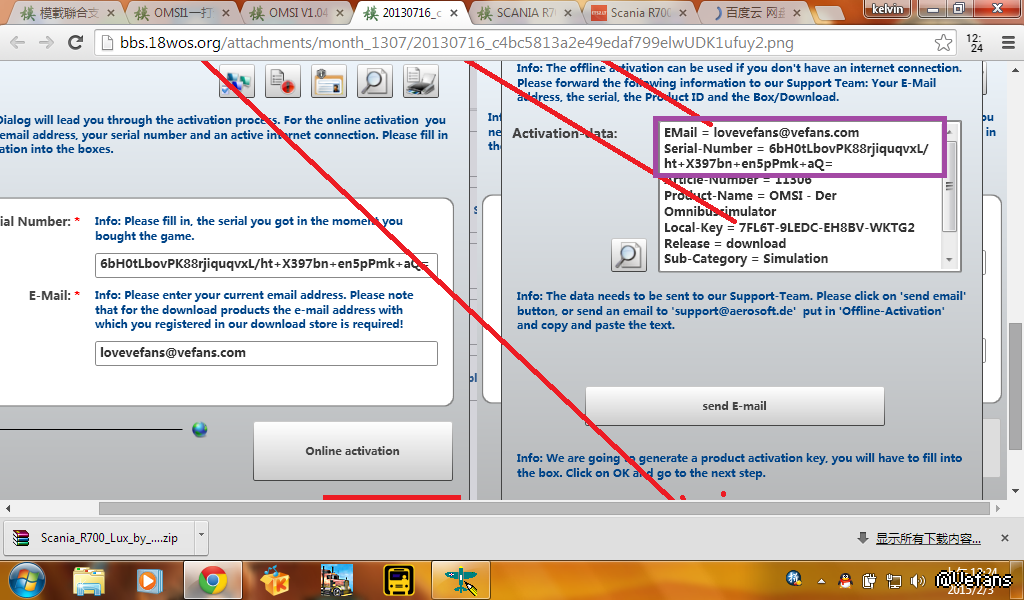Image resolution: width=1024 pixels, height=600 pixels.
Task: Click the Local-Key value 7FL6T-9LEDC-EH8BV-WKTG2
Action: [827, 227]
